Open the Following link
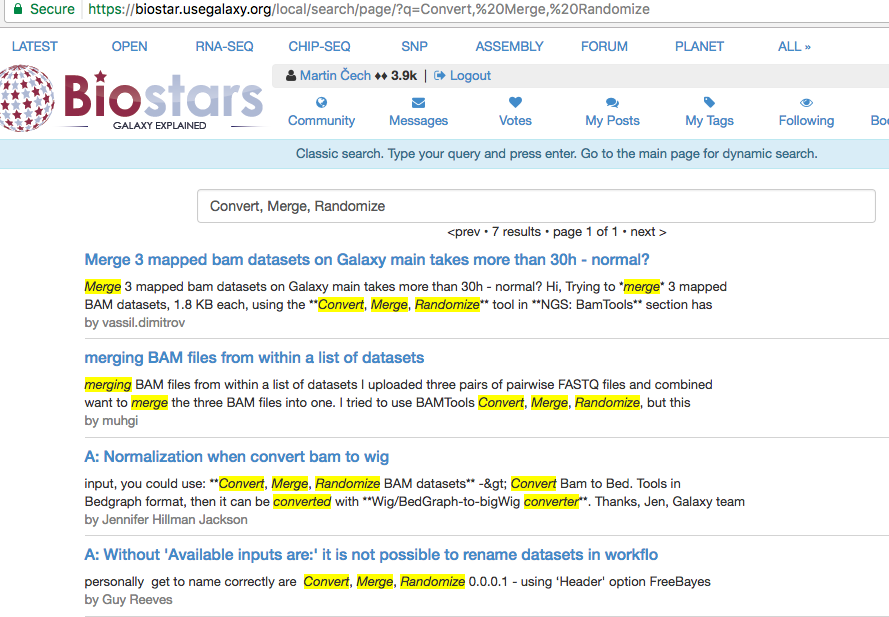This screenshot has height=617, width=889. point(806,120)
